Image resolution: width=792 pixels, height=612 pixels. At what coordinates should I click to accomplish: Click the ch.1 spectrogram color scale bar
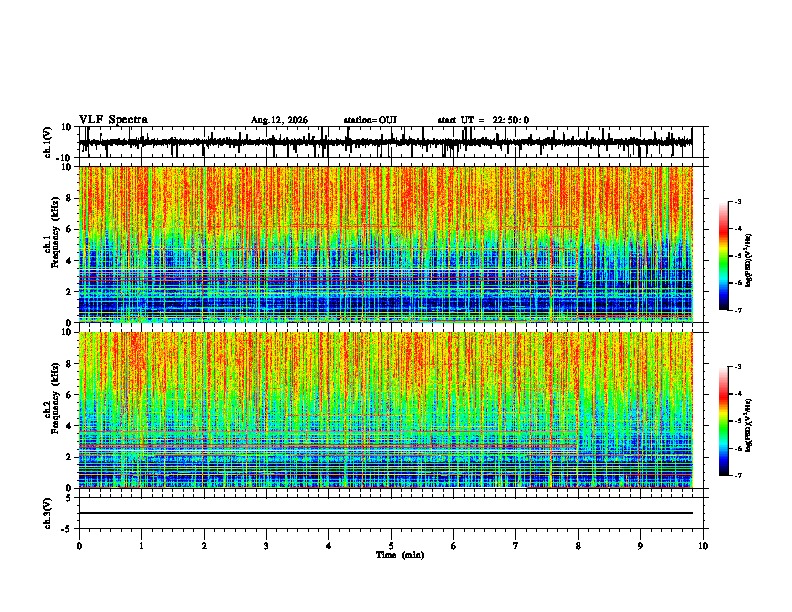tap(724, 256)
